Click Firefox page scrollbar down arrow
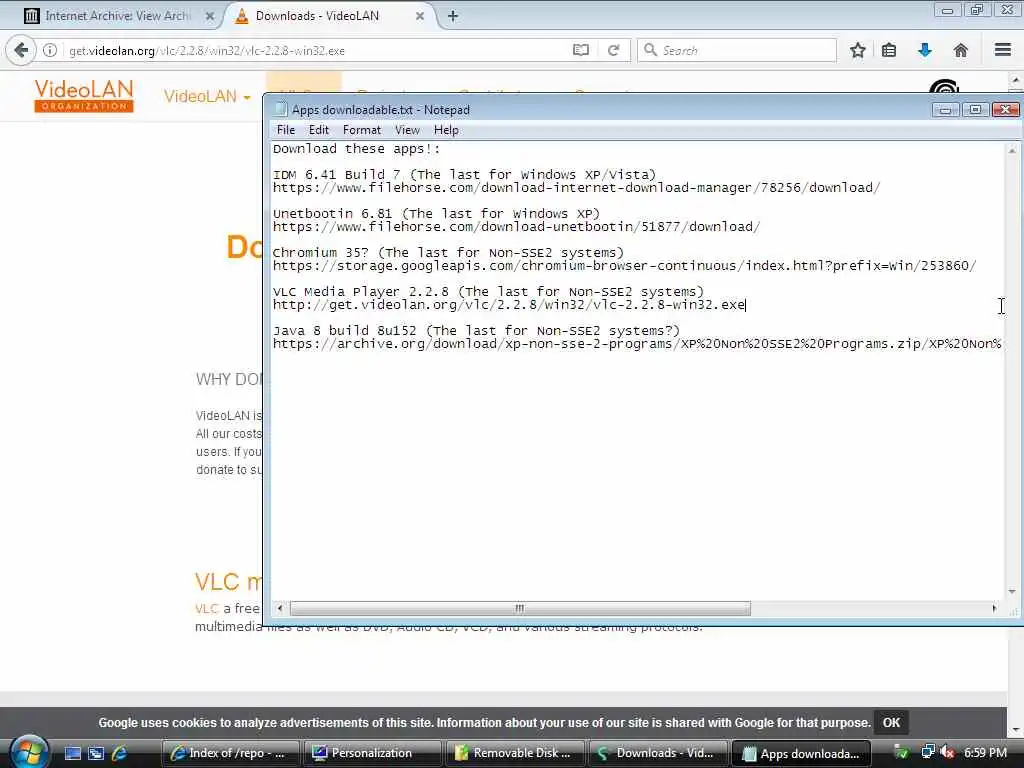This screenshot has height=768, width=1024. (x=1016, y=729)
